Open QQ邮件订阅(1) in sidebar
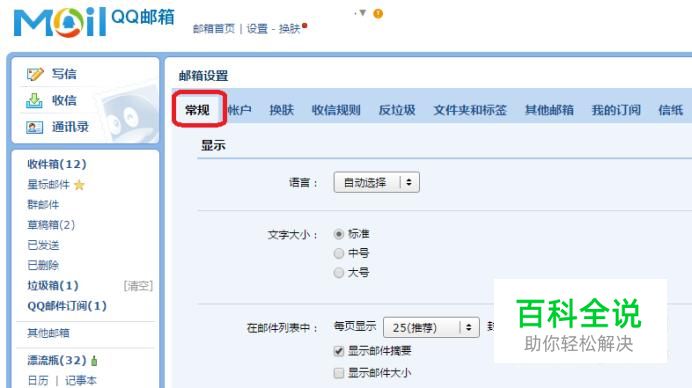 [x=67, y=306]
